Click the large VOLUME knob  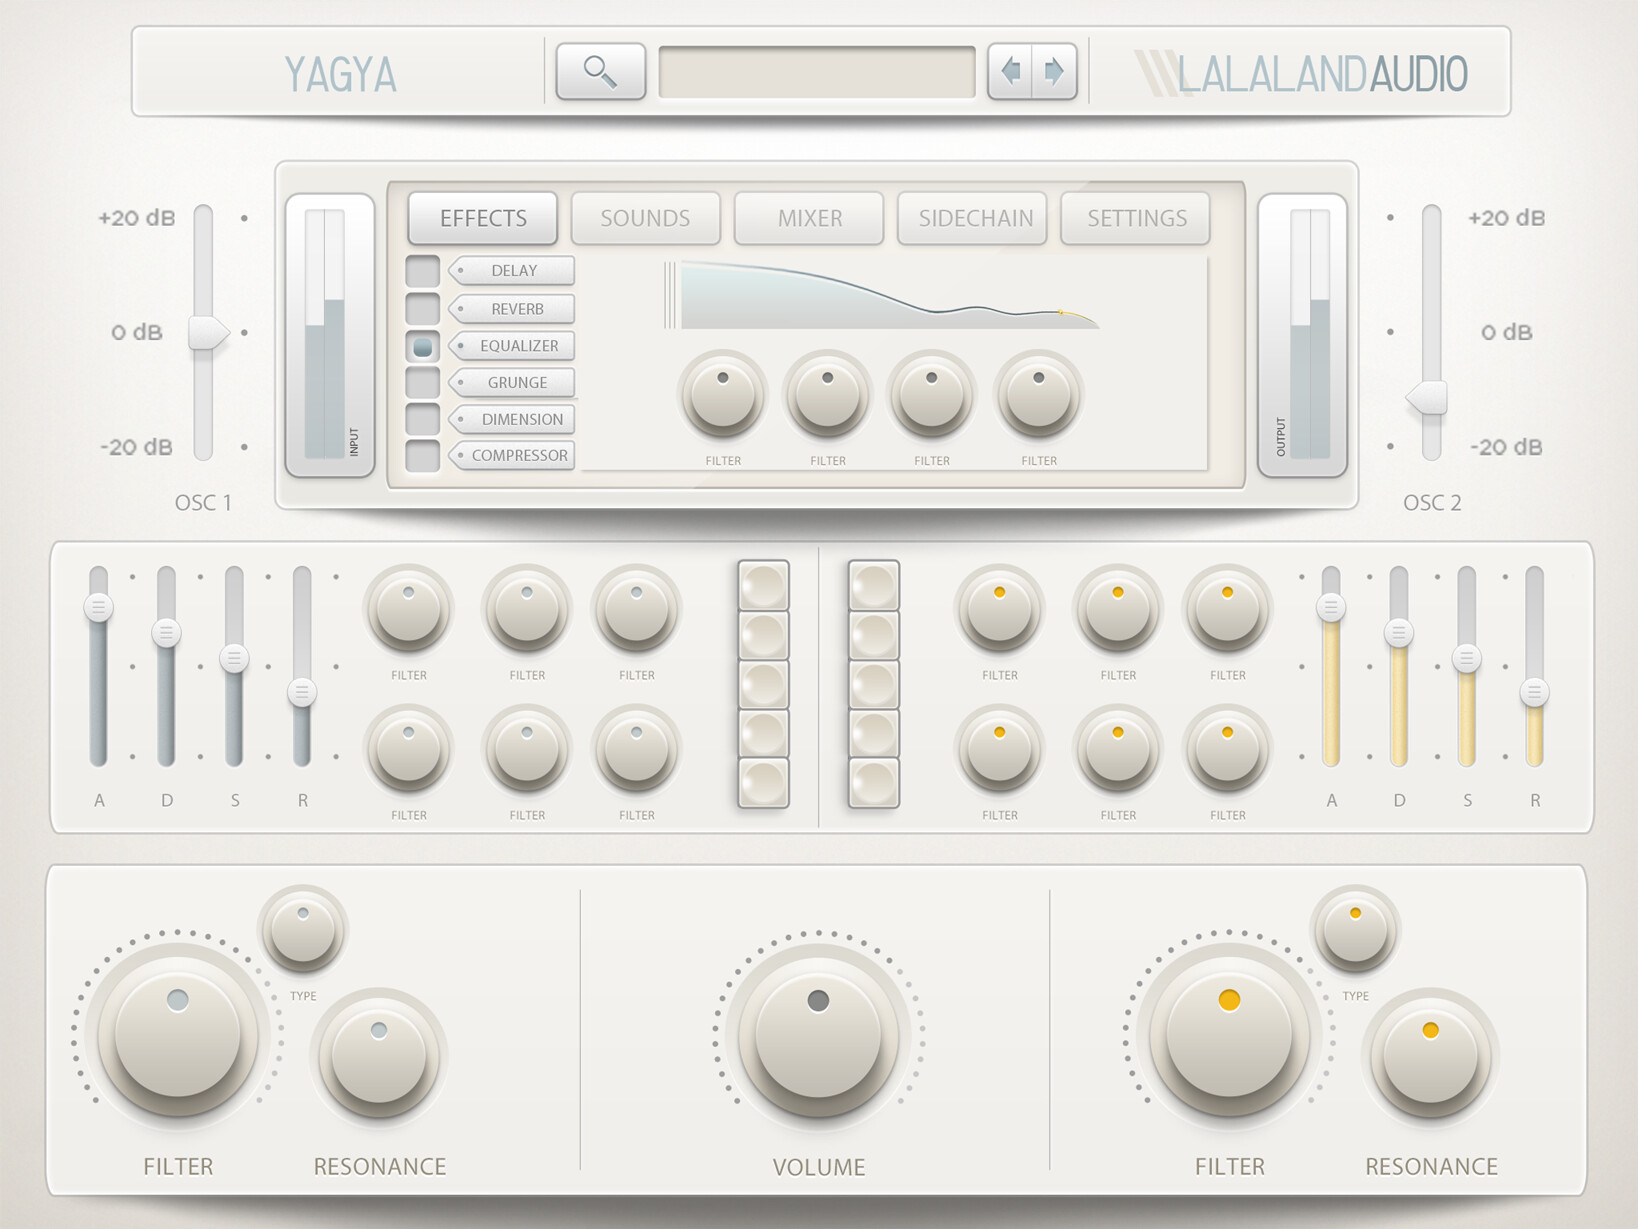(819, 1030)
